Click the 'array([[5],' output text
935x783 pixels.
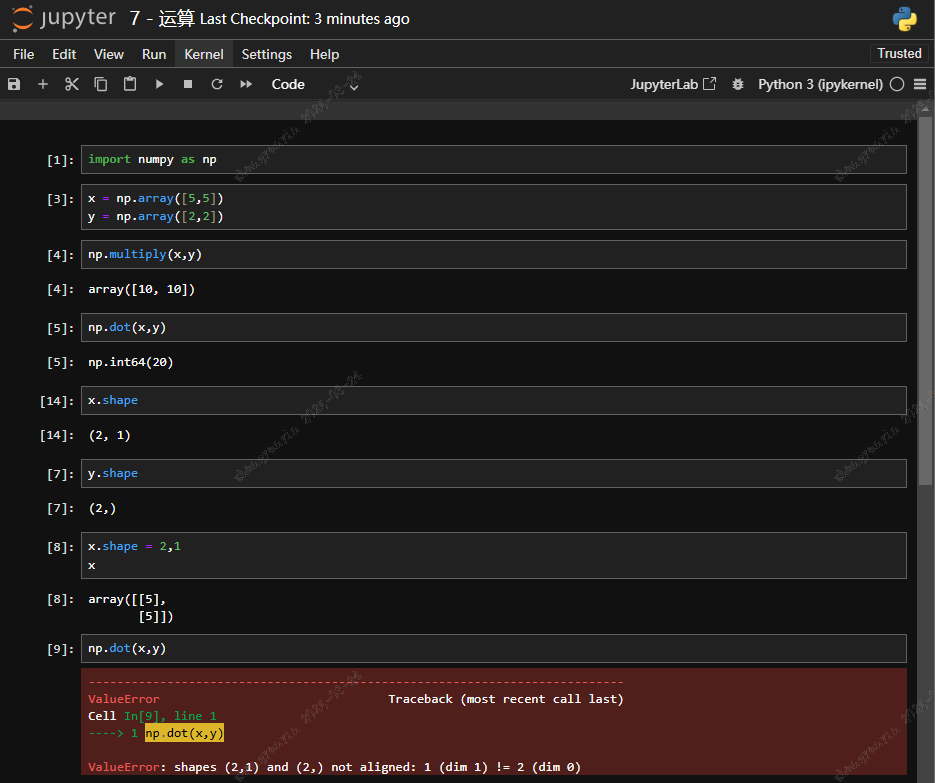pos(127,599)
